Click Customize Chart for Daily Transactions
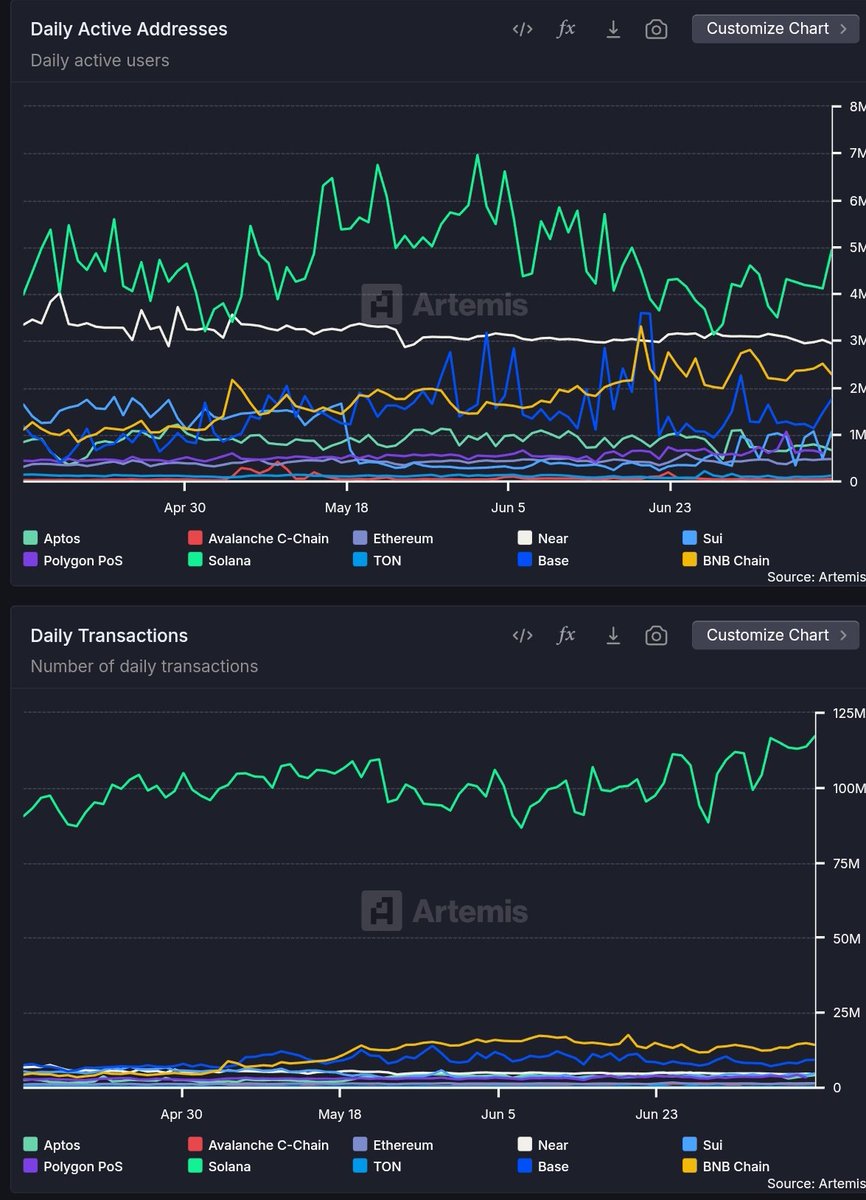 tap(775, 635)
